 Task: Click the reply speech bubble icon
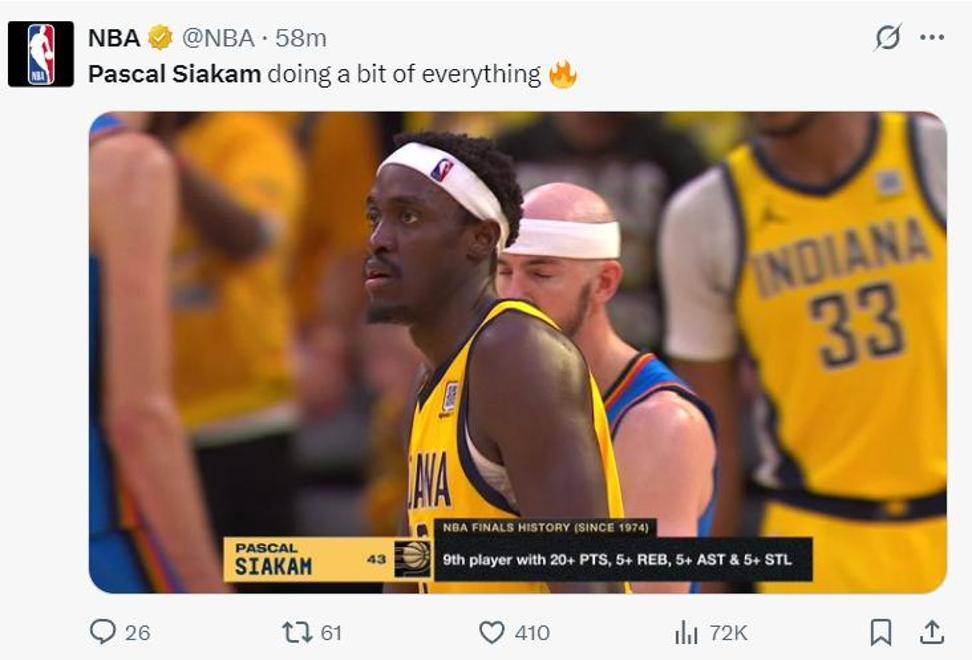[x=102, y=632]
